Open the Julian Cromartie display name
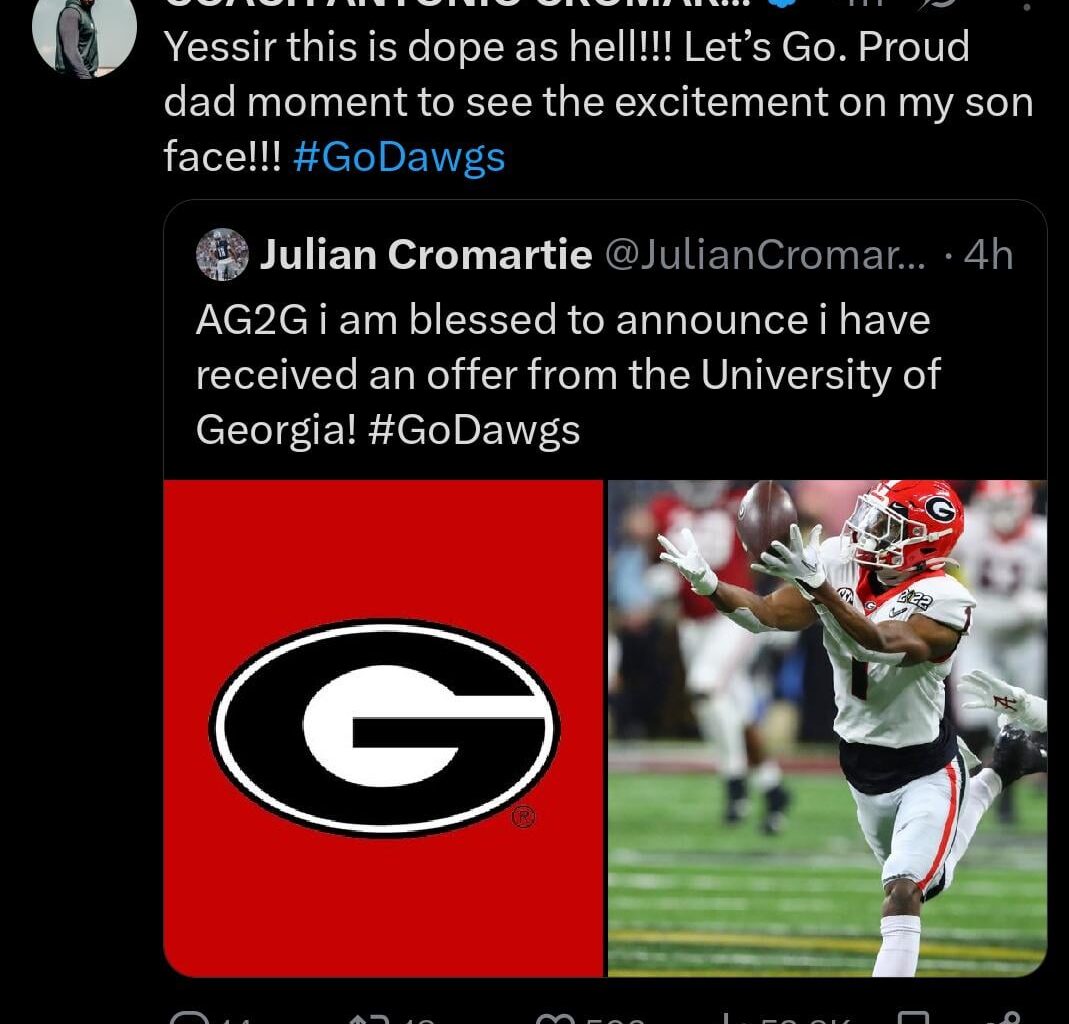Screen dimensions: 1069x1024 425,255
